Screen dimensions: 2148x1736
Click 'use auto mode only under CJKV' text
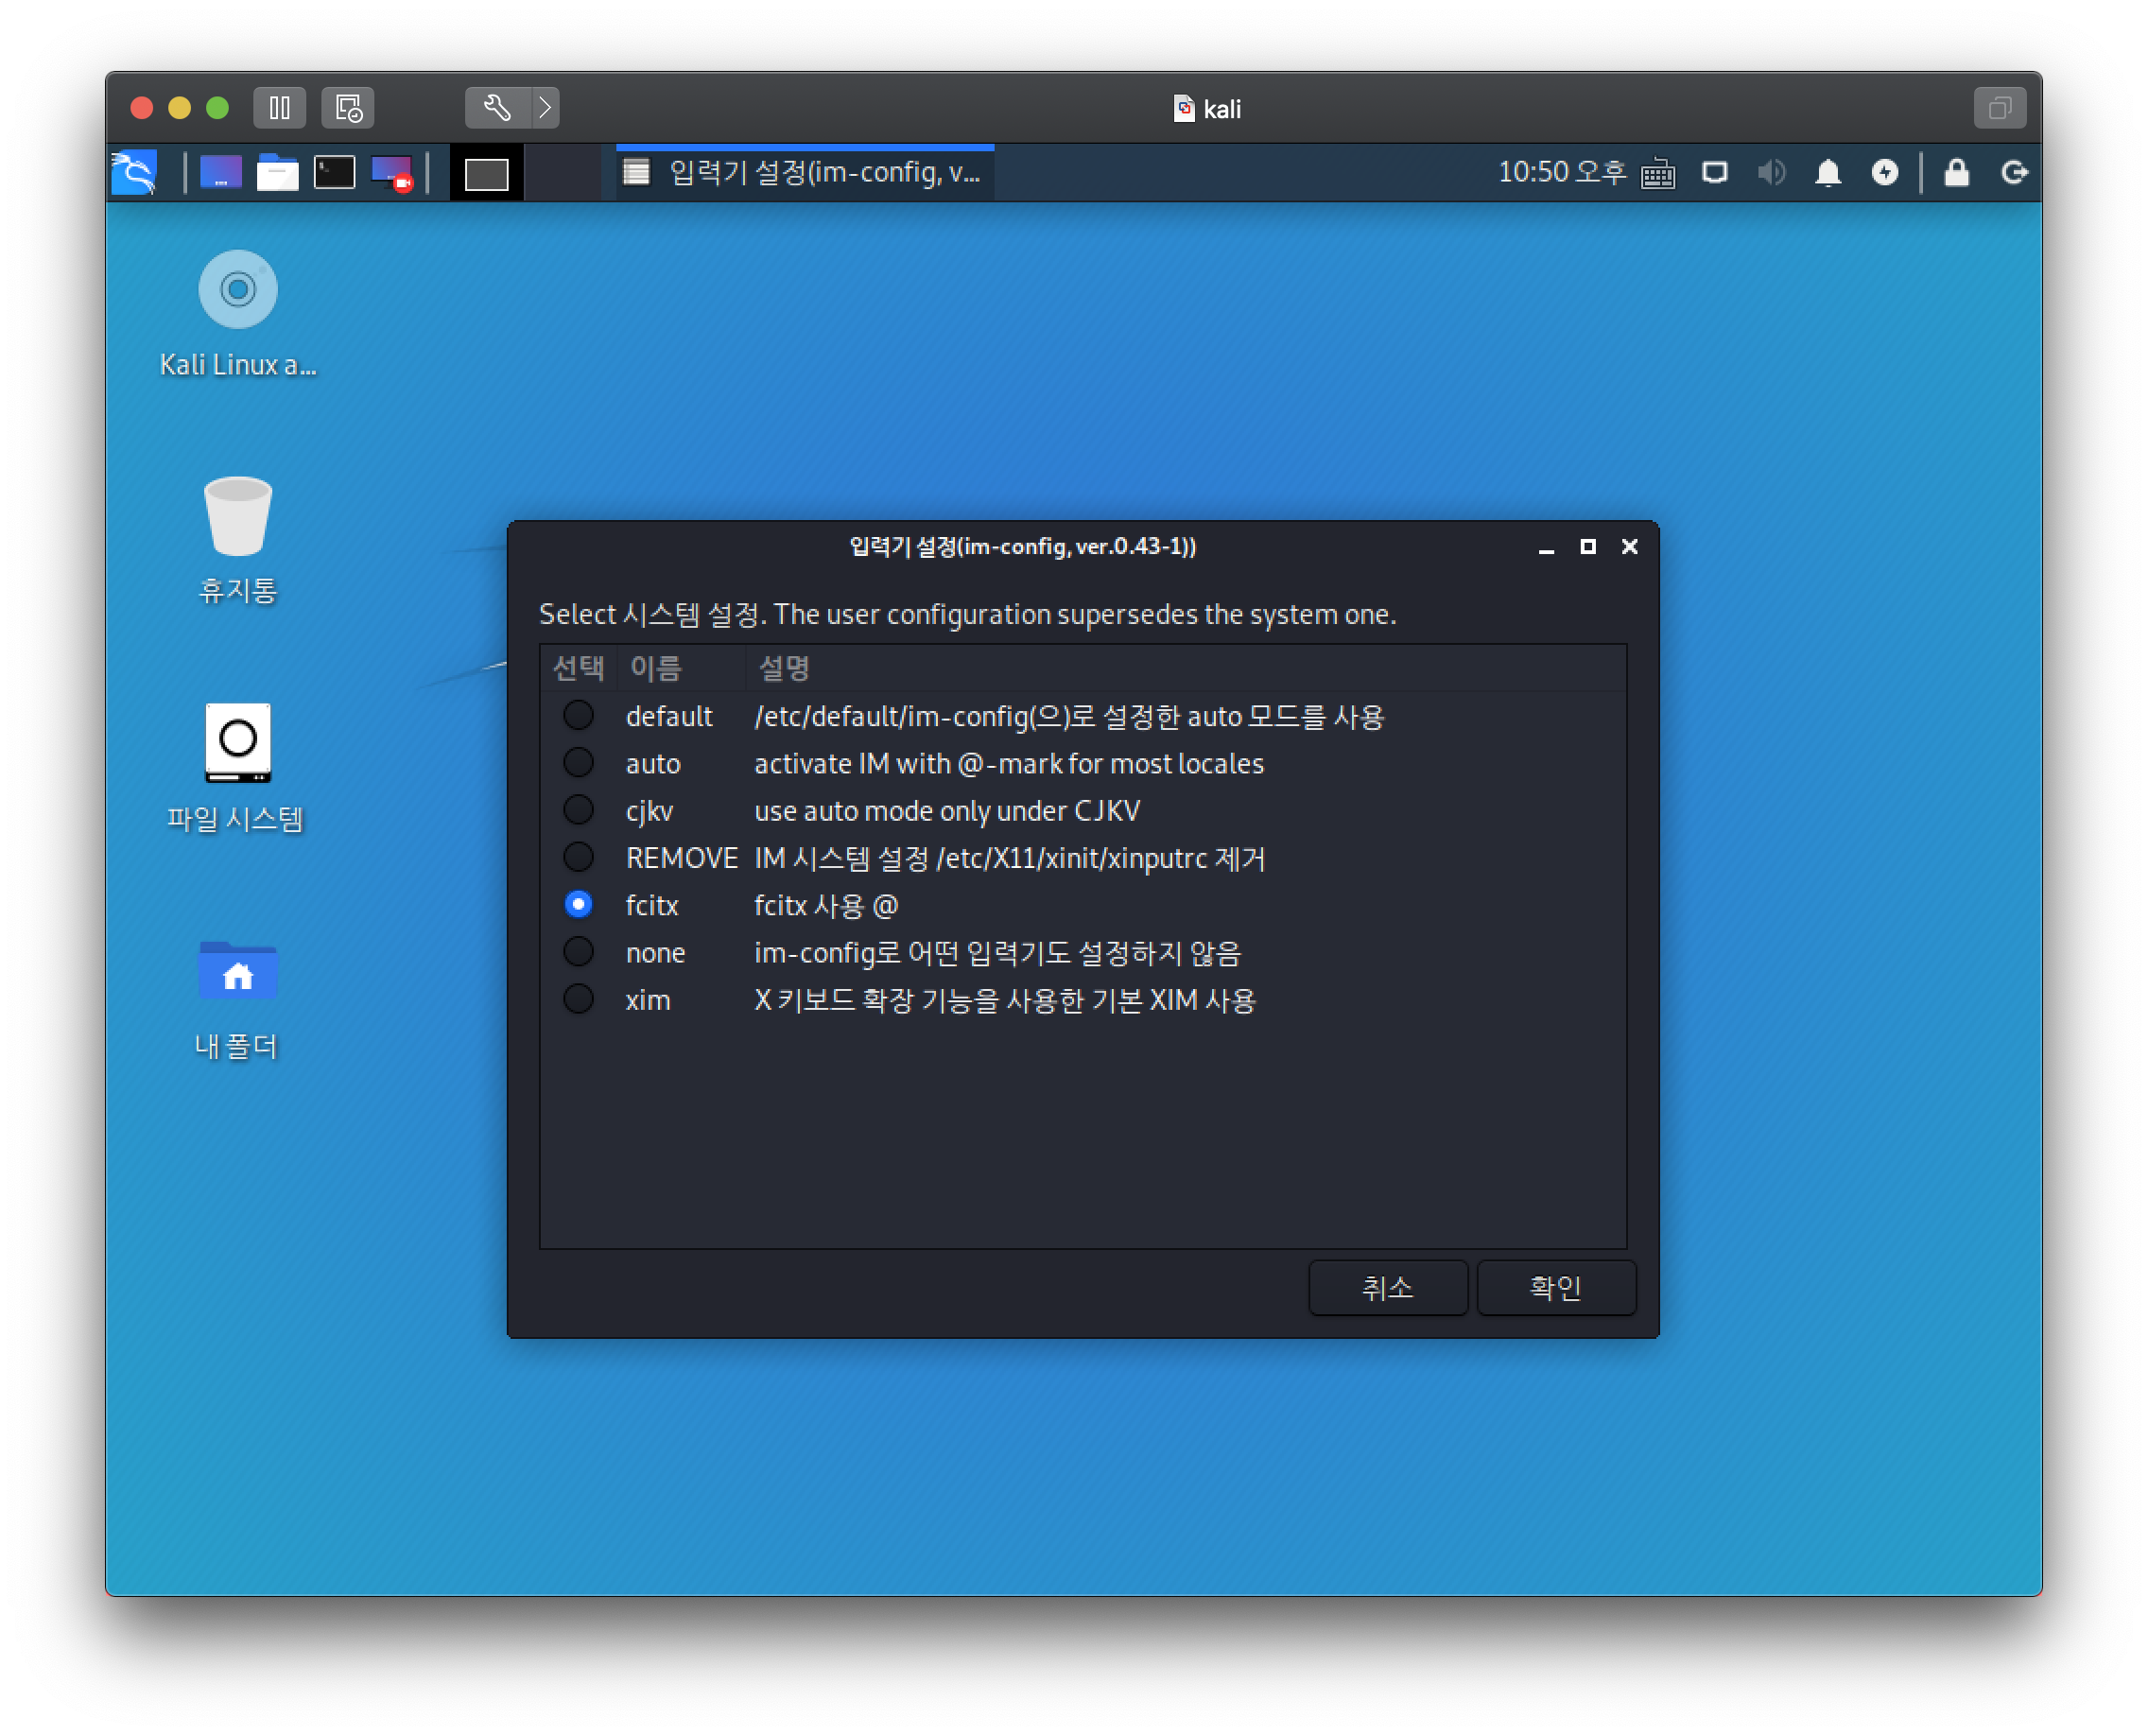point(947,810)
